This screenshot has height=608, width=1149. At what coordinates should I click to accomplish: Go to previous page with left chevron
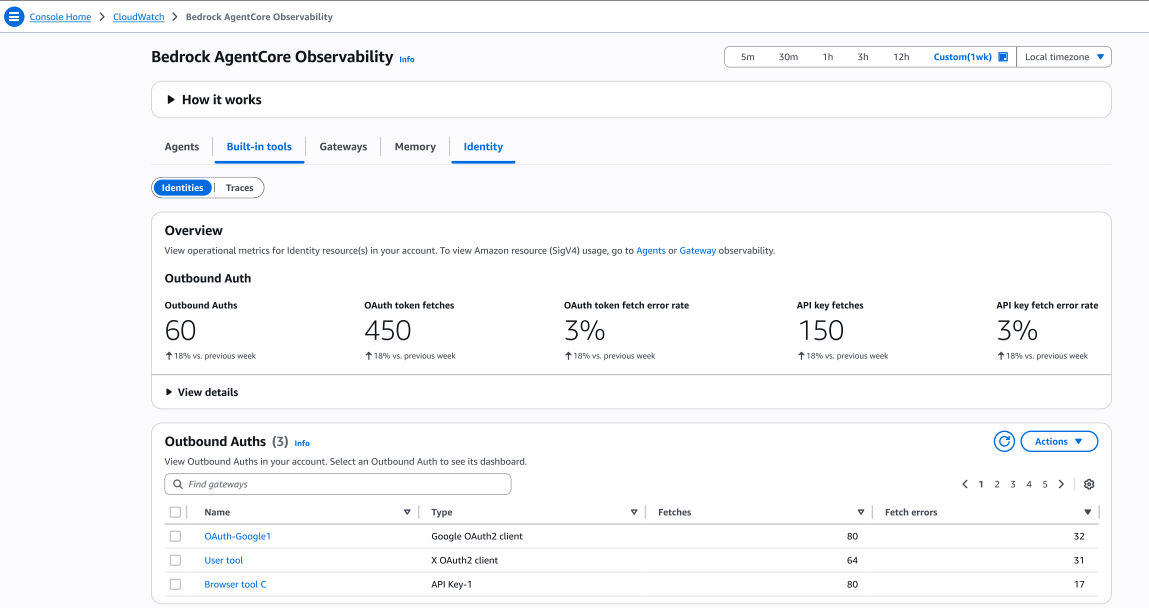(965, 484)
